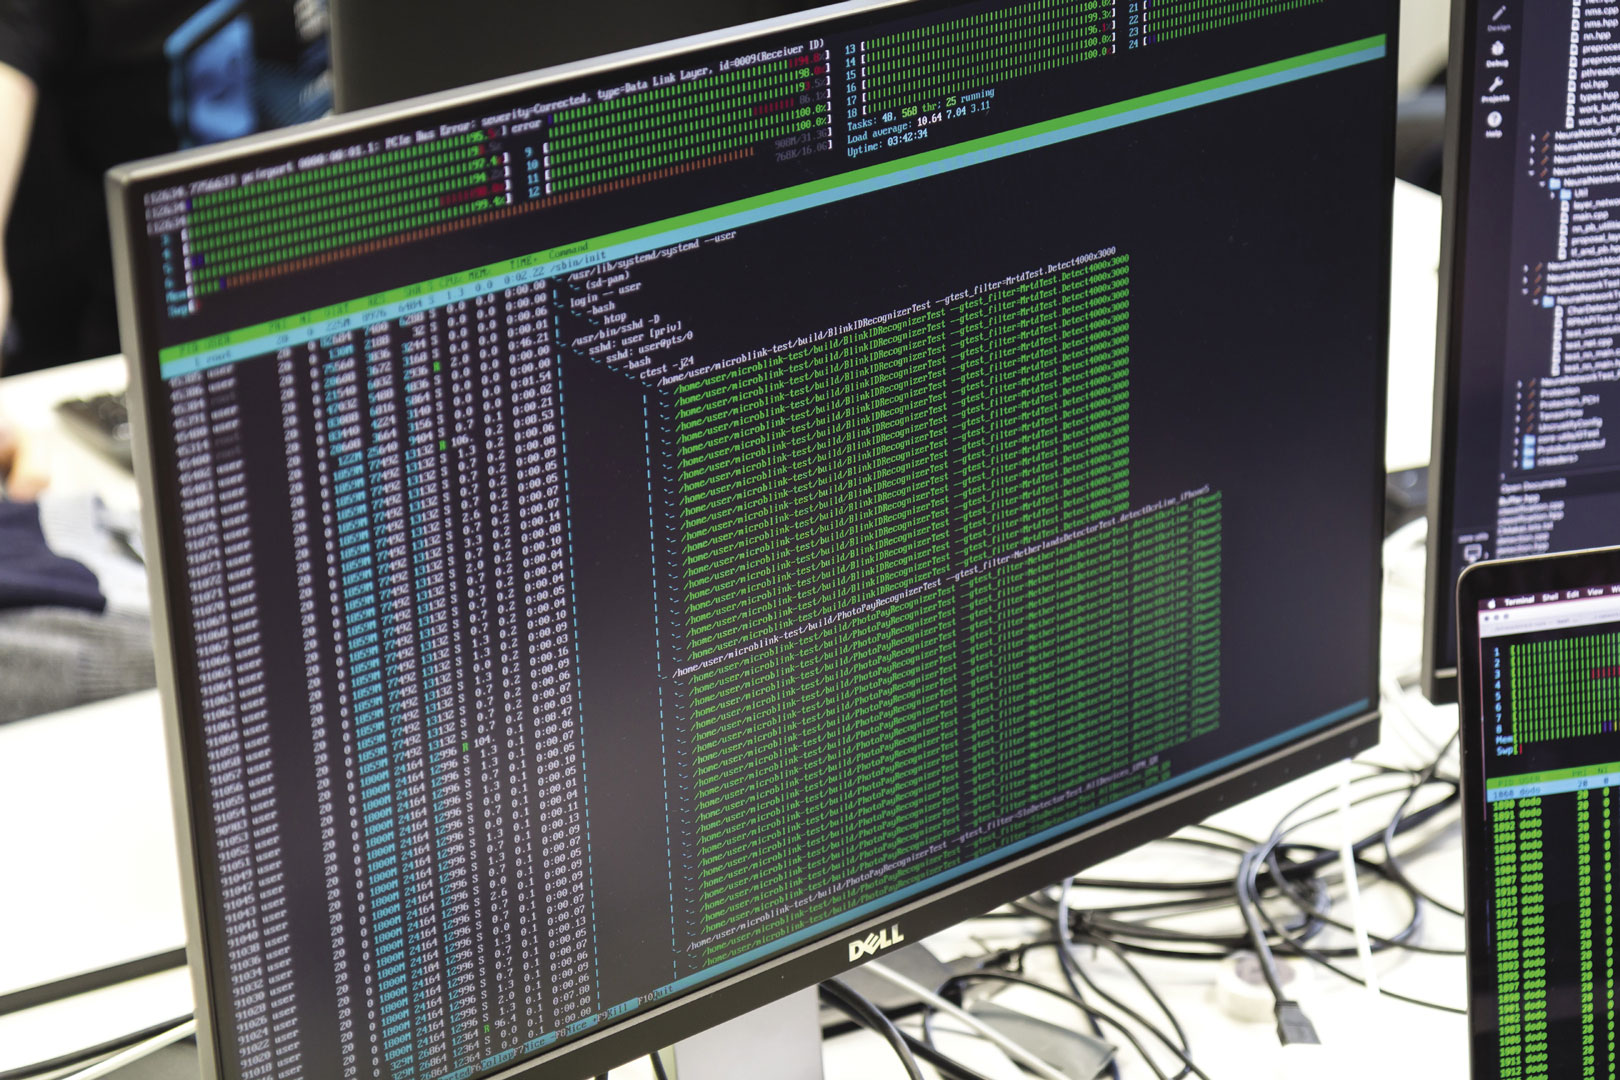The image size is (1620, 1080).
Task: Select '/usr/bin/sshd -D' process row
Action: [x=615, y=330]
